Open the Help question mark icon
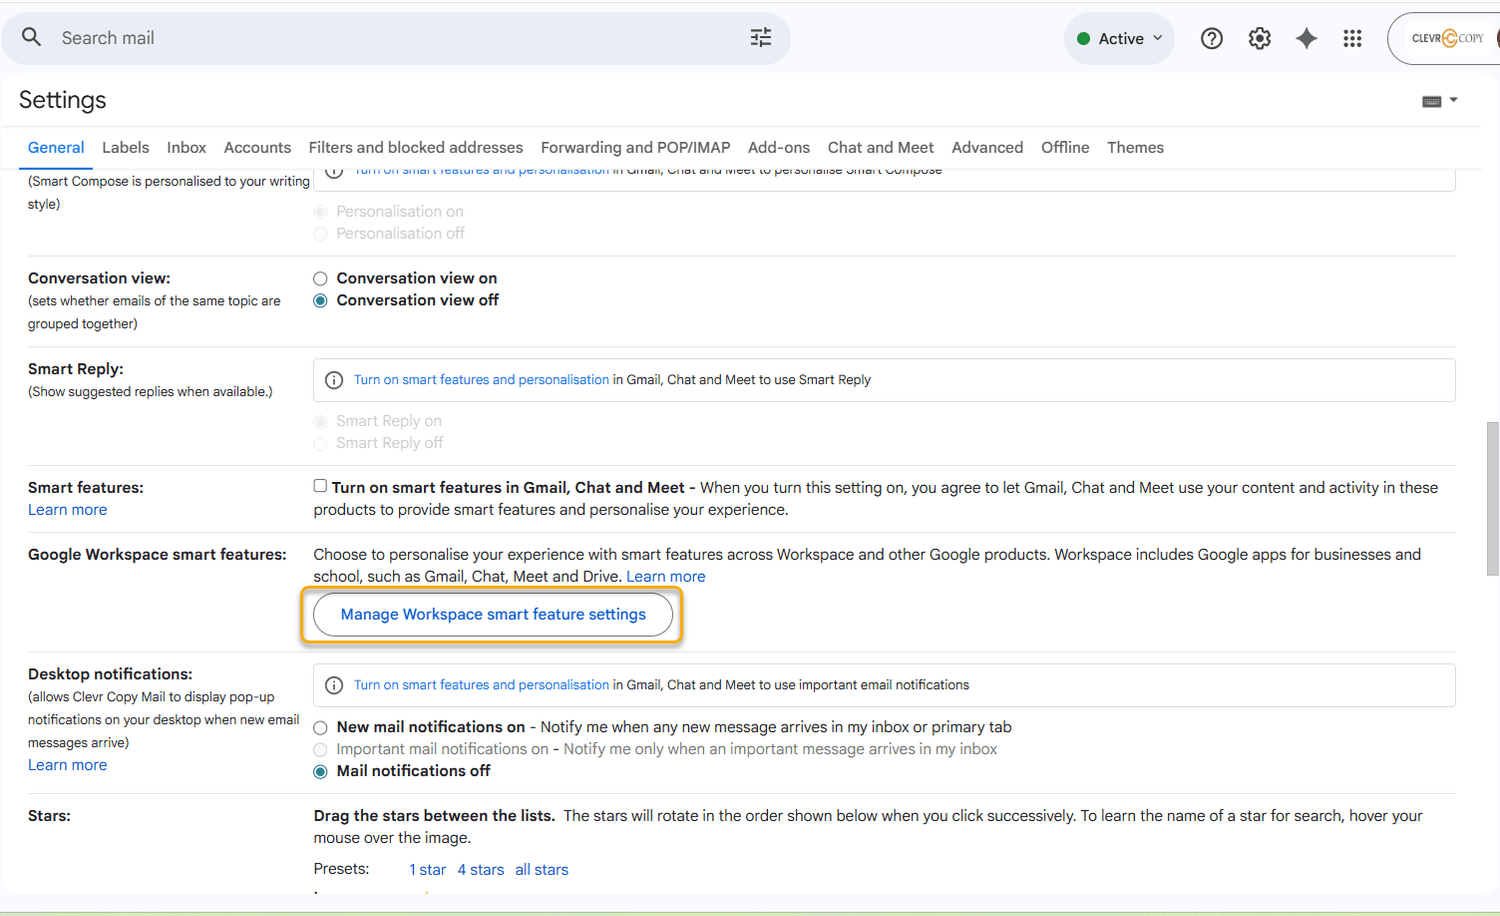Image resolution: width=1500 pixels, height=916 pixels. point(1211,39)
